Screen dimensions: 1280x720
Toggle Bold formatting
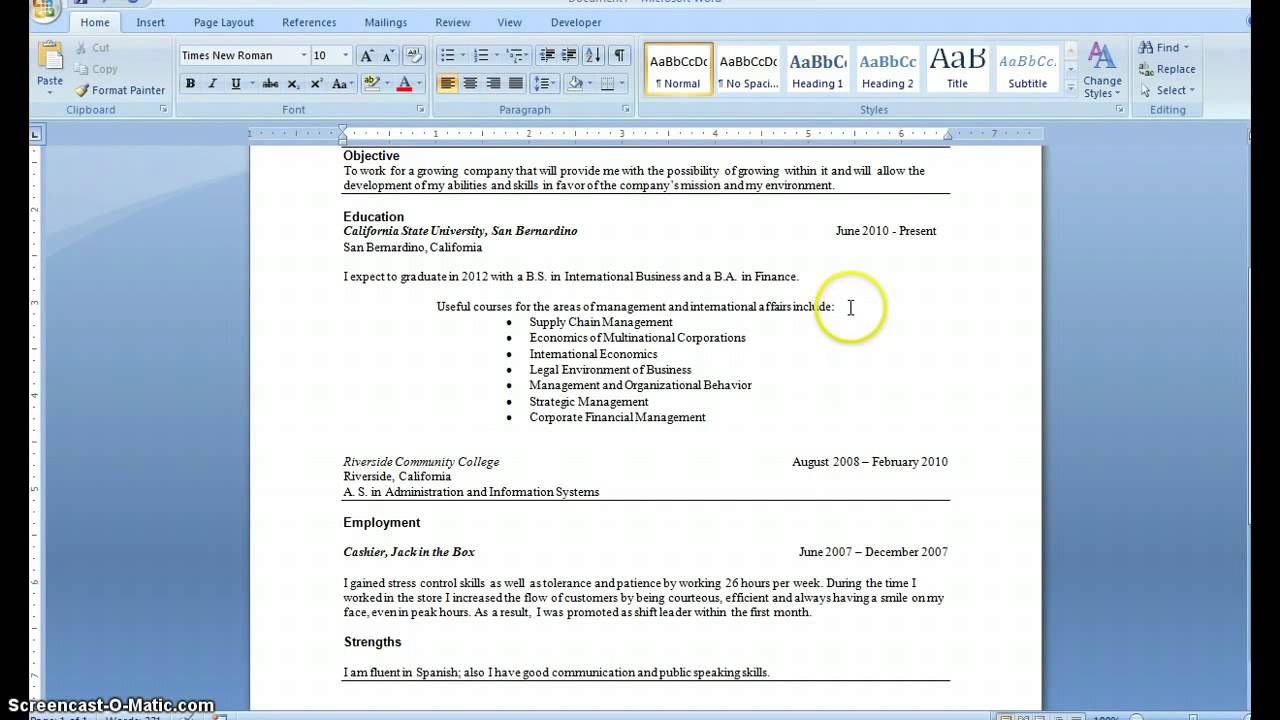pyautogui.click(x=190, y=84)
